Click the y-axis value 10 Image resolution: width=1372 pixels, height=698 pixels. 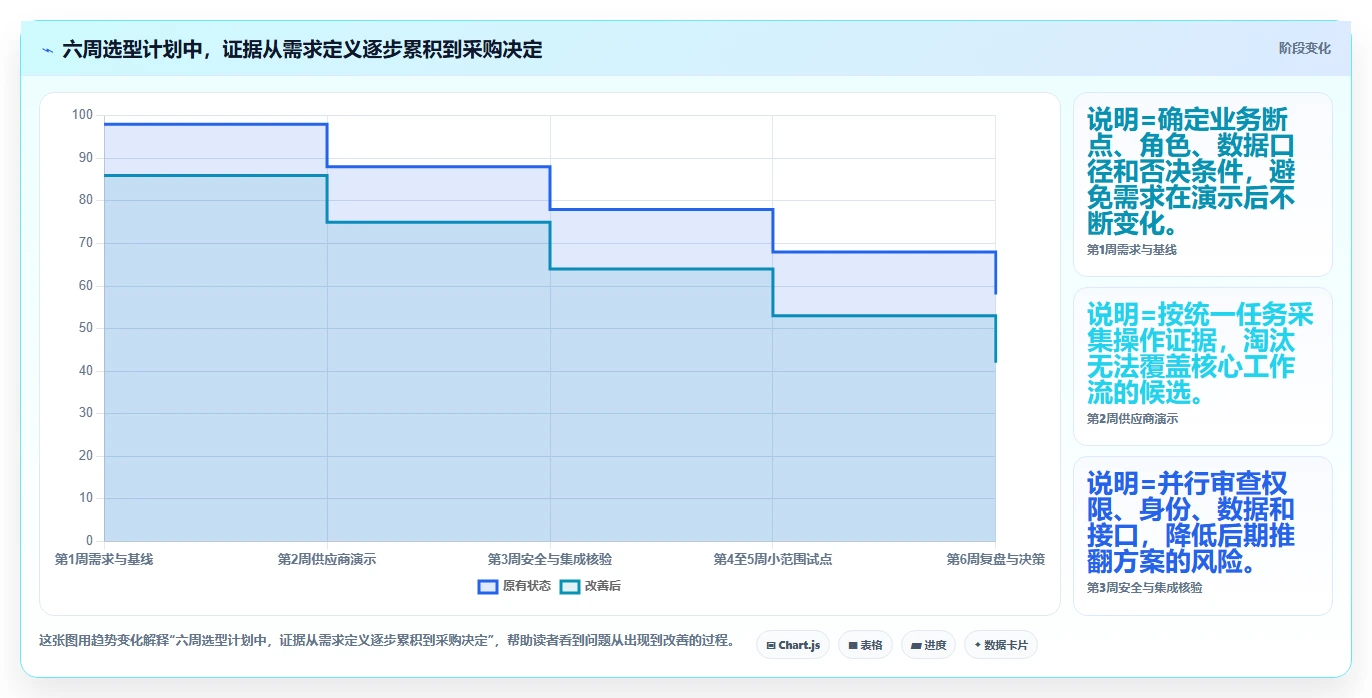tap(85, 498)
